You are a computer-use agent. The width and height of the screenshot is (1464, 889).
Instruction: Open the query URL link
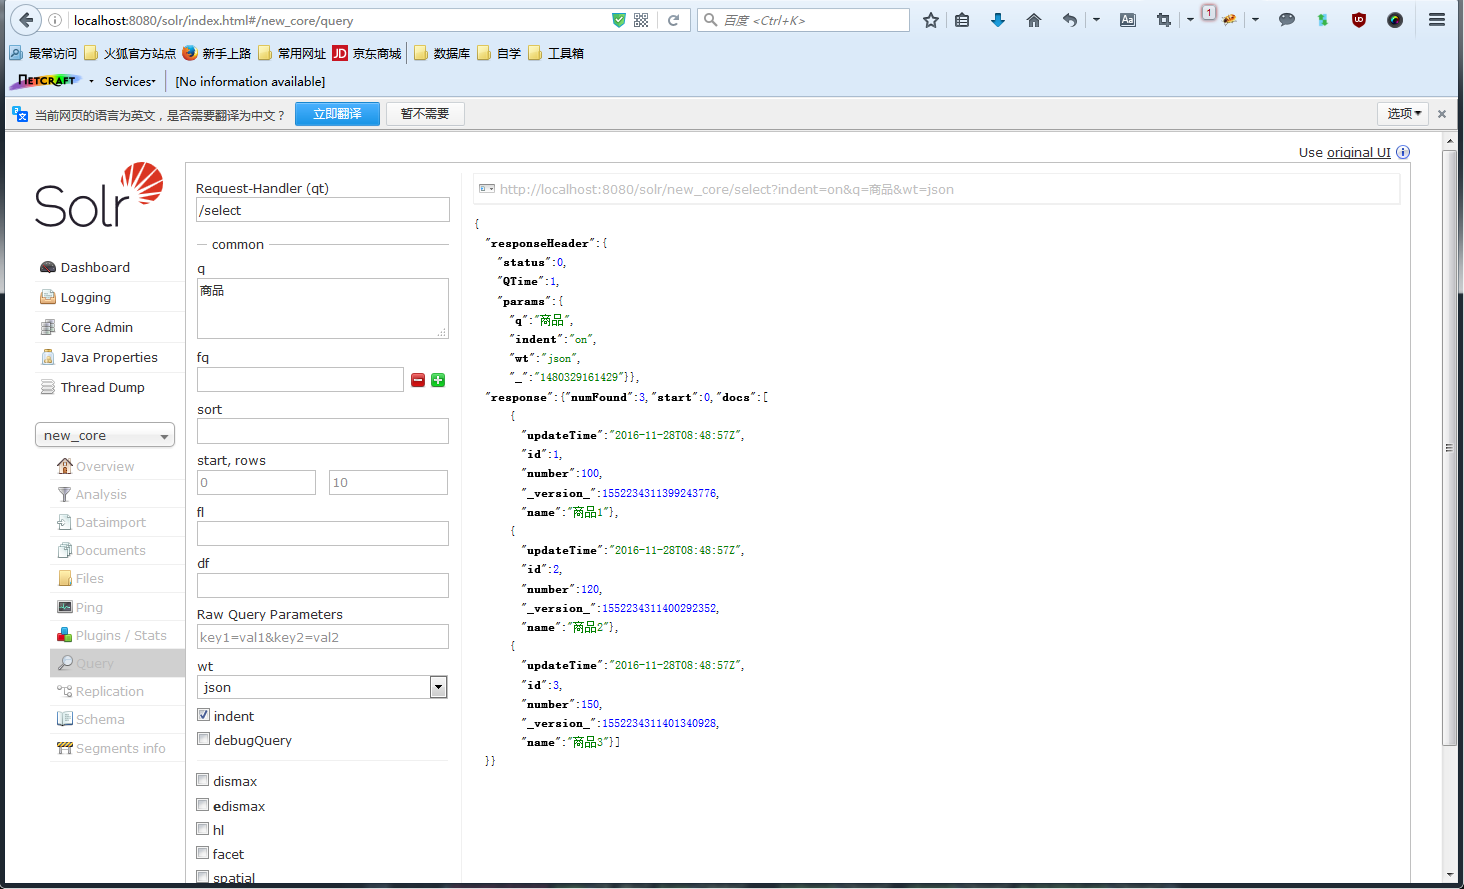[x=726, y=189]
